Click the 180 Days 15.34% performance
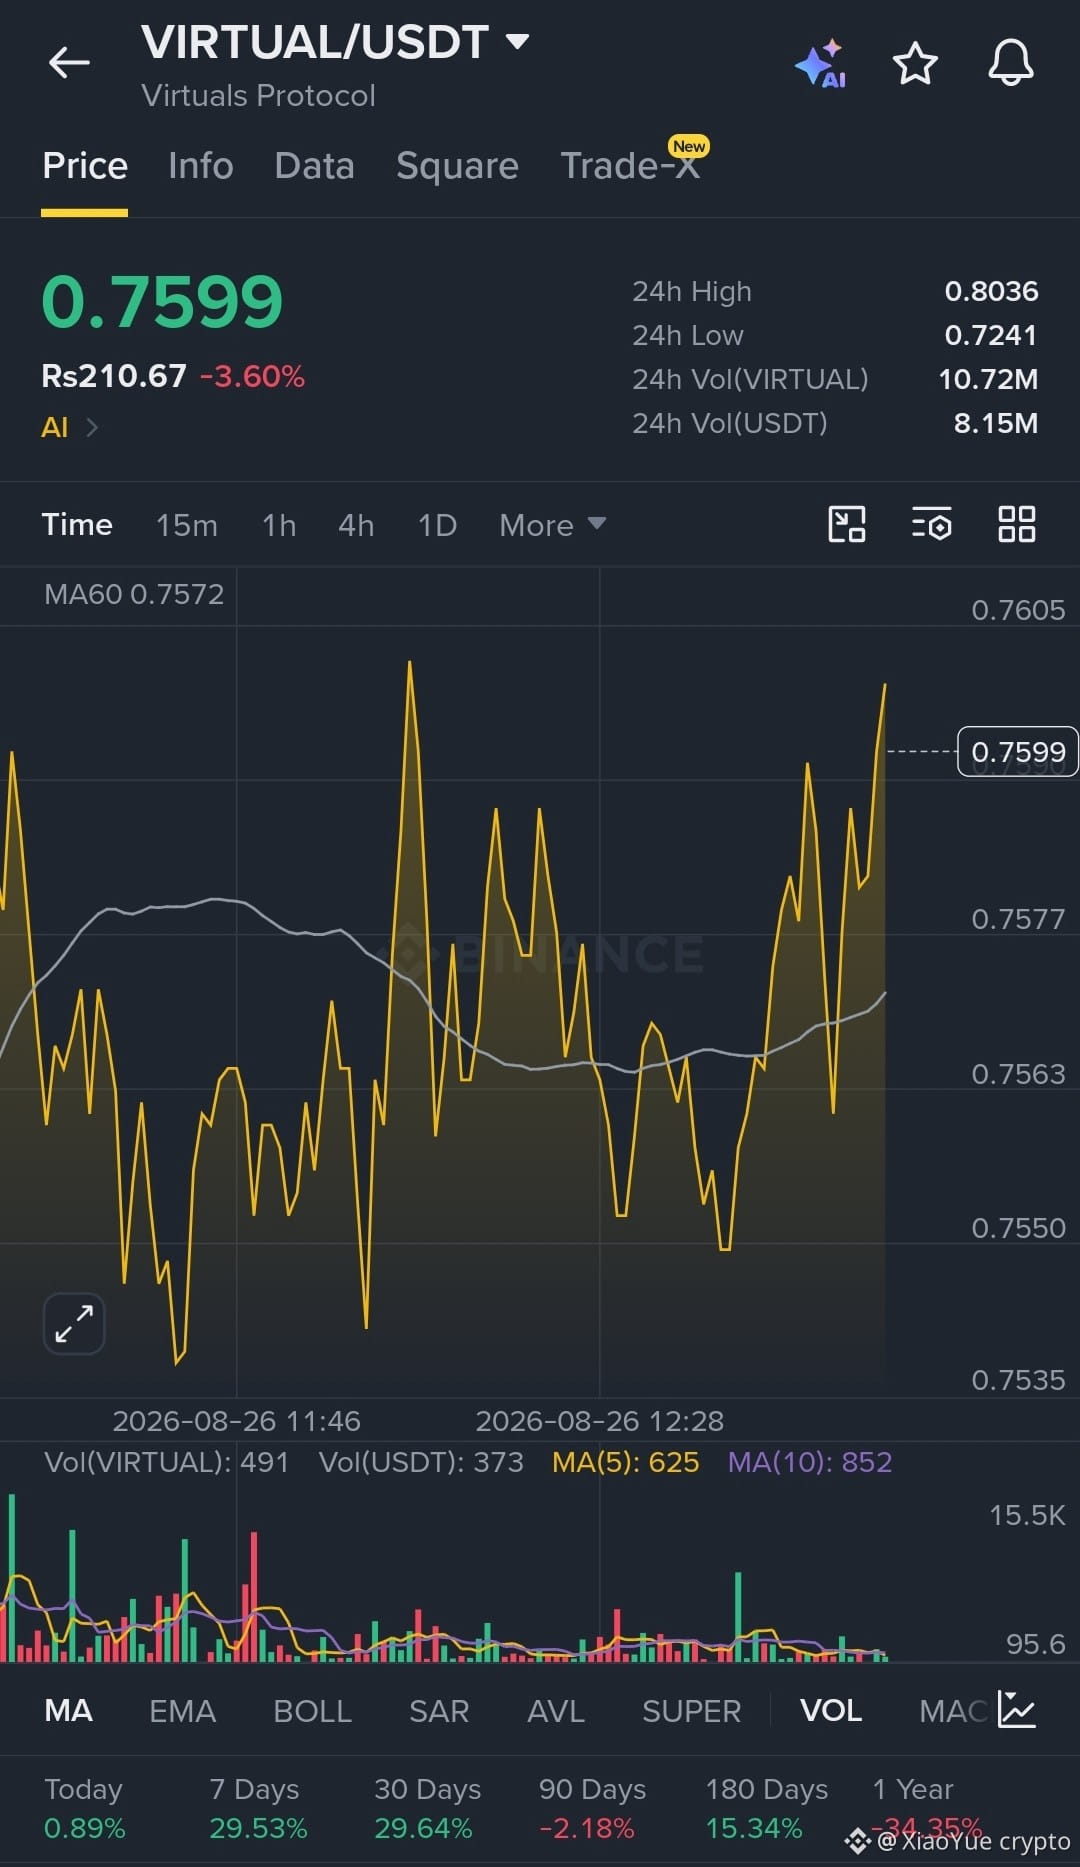Image resolution: width=1080 pixels, height=1867 pixels. coord(766,1808)
